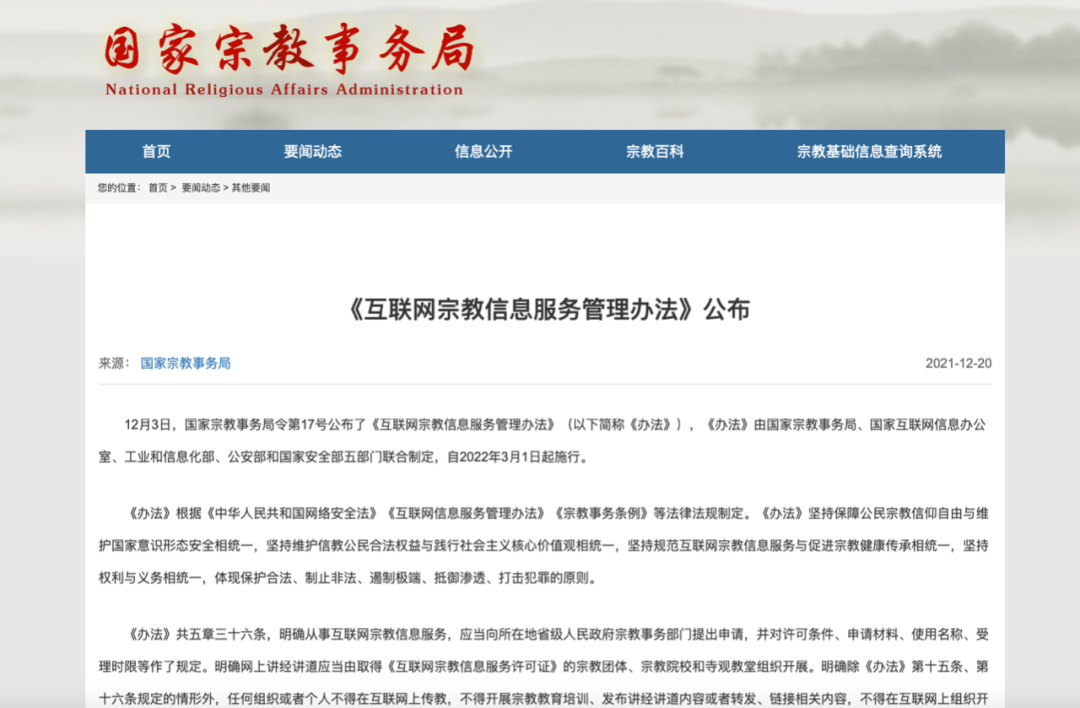Open the blue 国家宗教事务局 source link
Image resolution: width=1080 pixels, height=708 pixels.
point(185,363)
